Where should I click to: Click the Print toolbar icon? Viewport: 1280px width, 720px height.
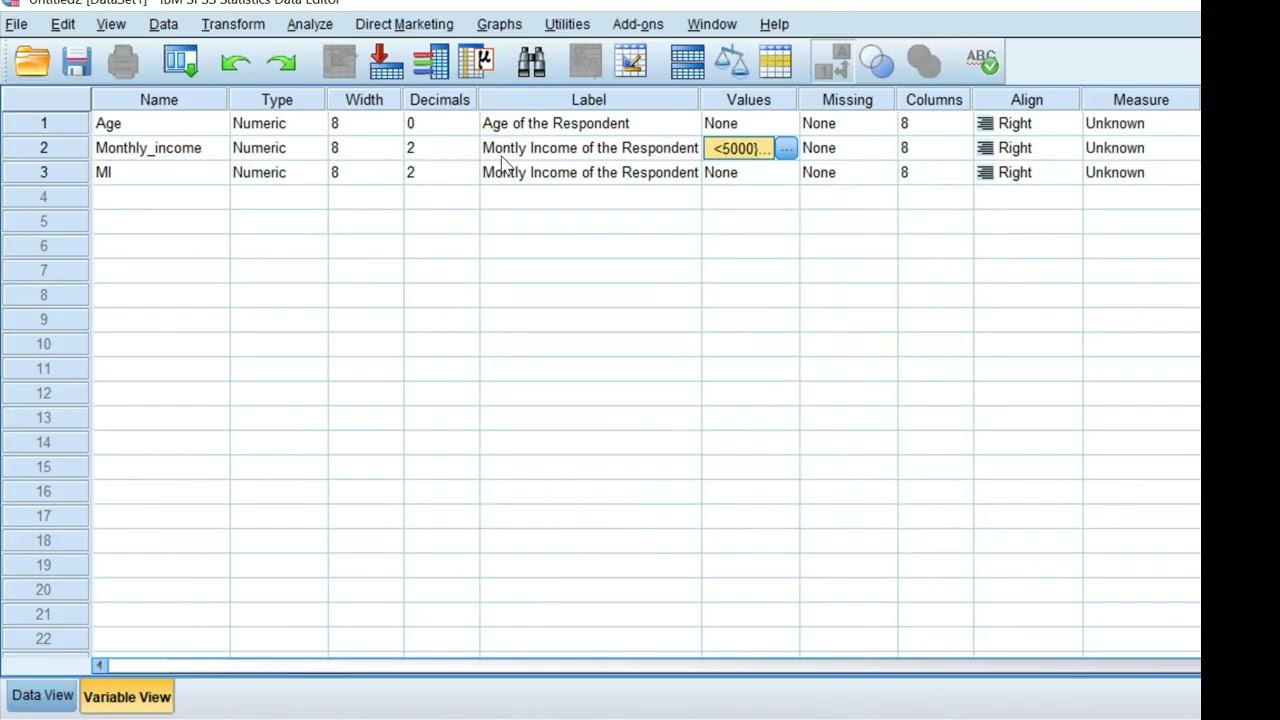click(123, 63)
